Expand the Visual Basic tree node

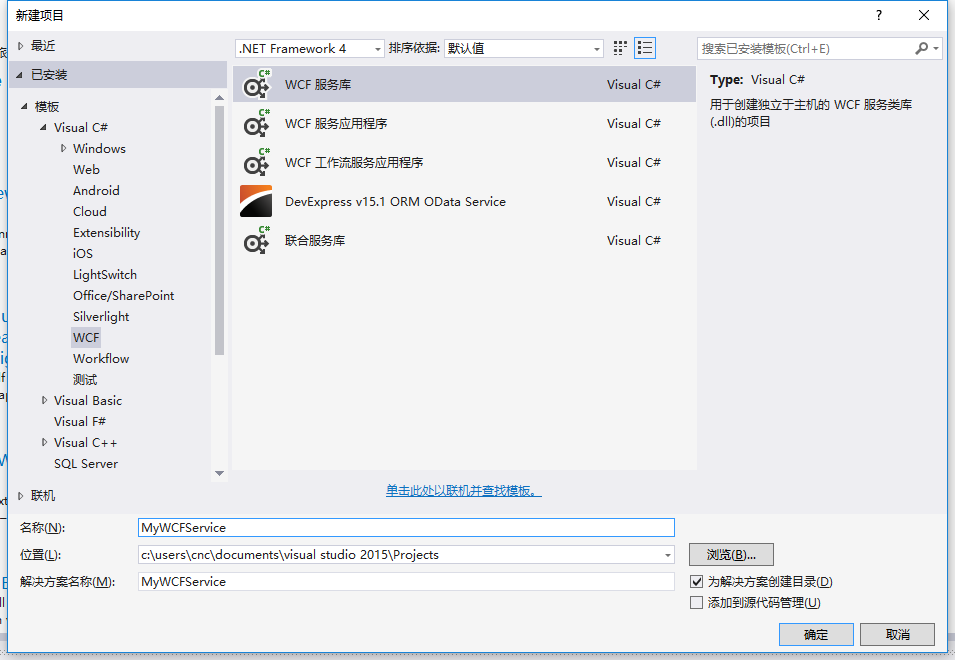tap(44, 400)
